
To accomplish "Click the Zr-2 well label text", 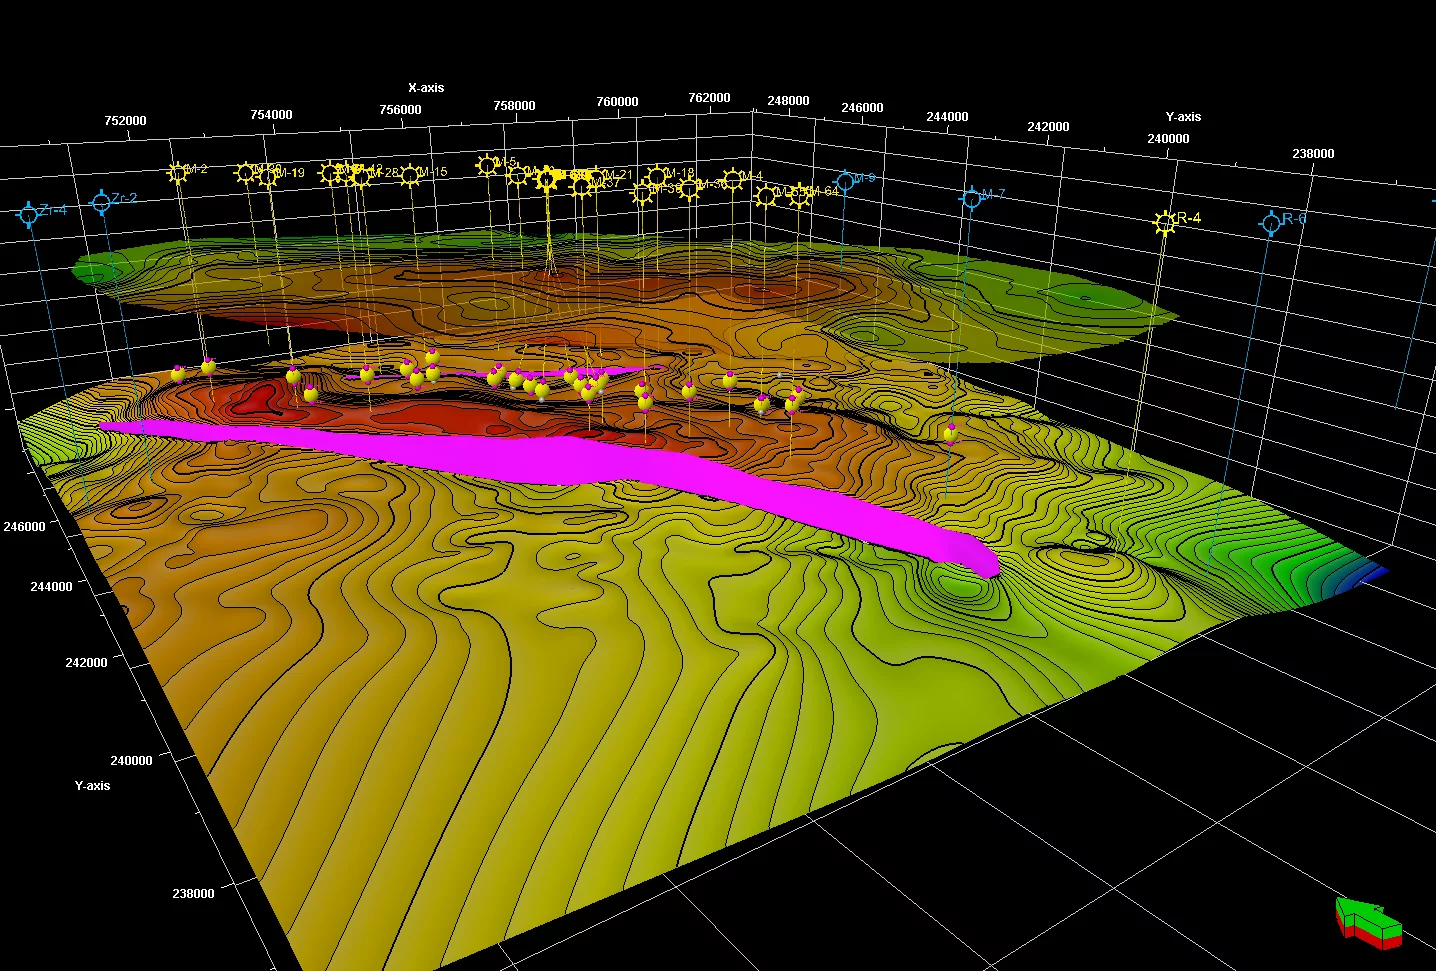I will 124,198.
